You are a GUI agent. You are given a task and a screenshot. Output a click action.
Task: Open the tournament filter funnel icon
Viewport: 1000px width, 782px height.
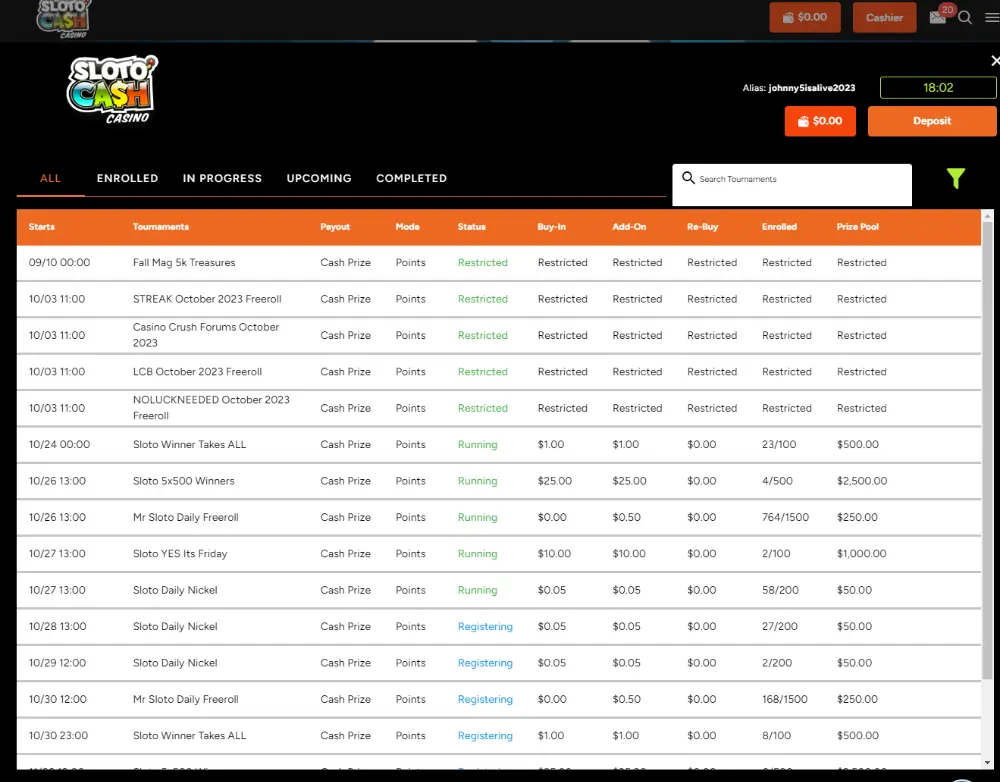click(955, 179)
